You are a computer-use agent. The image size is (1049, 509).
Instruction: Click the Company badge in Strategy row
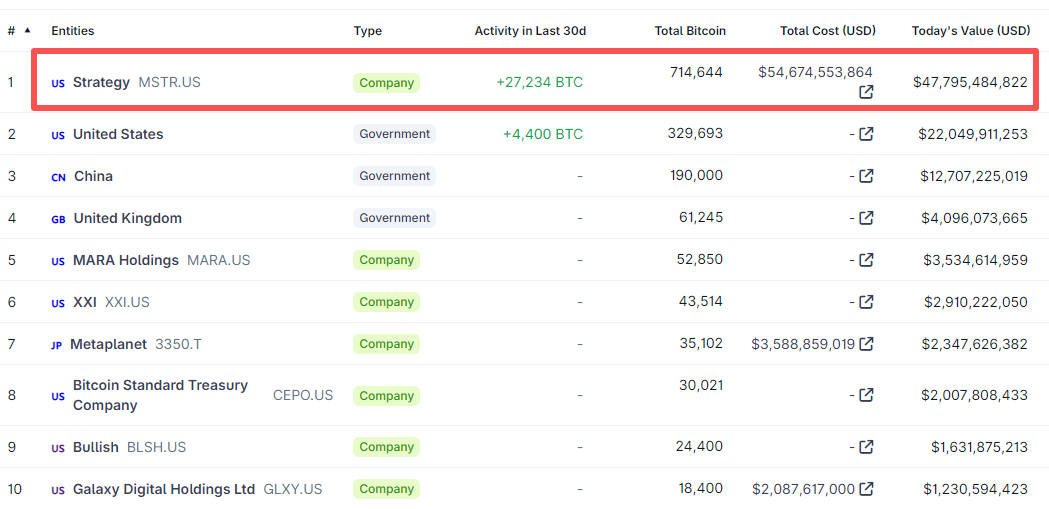[386, 83]
